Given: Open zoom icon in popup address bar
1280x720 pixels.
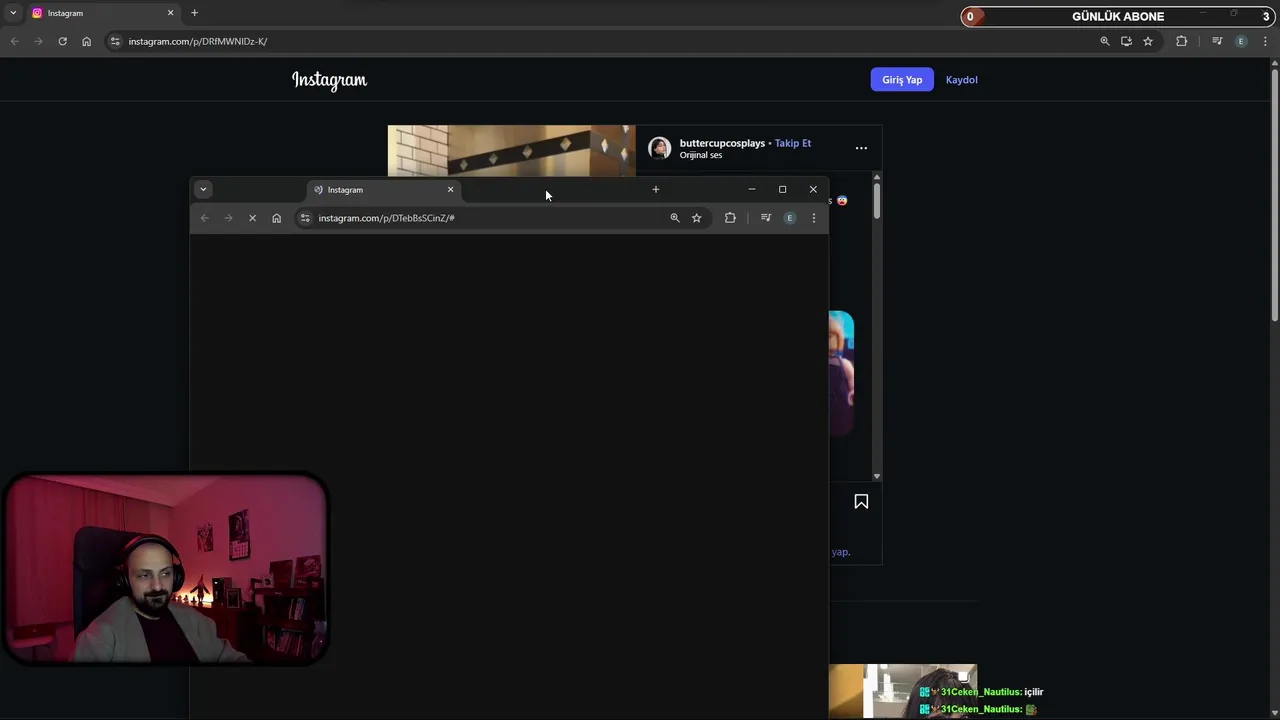Looking at the screenshot, I should click(x=675, y=218).
